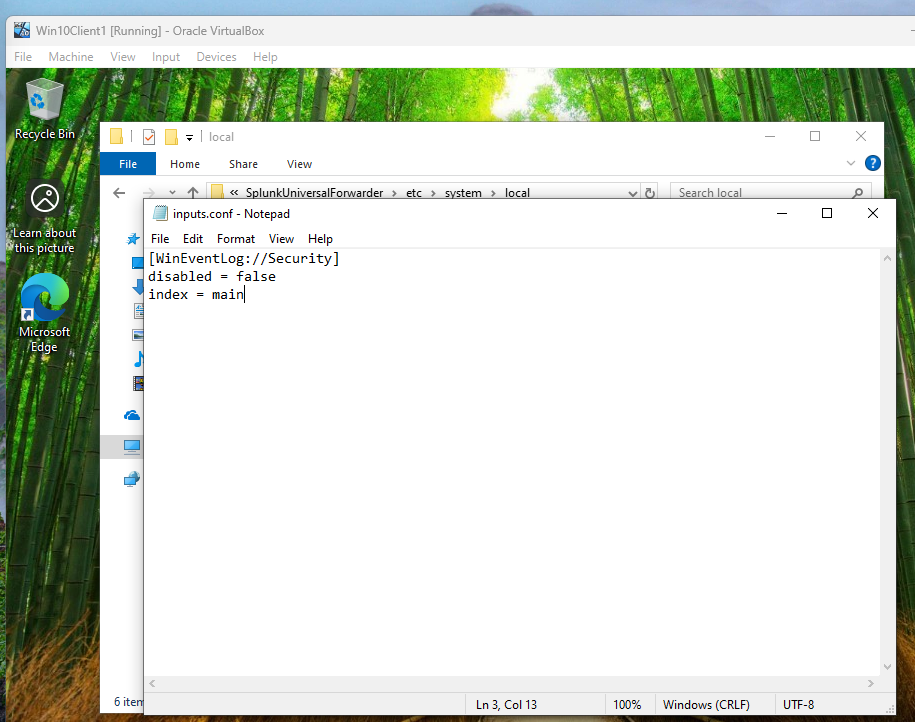This screenshot has width=915, height=722.
Task: Click the etc breadcrumb in address bar
Action: (x=414, y=193)
